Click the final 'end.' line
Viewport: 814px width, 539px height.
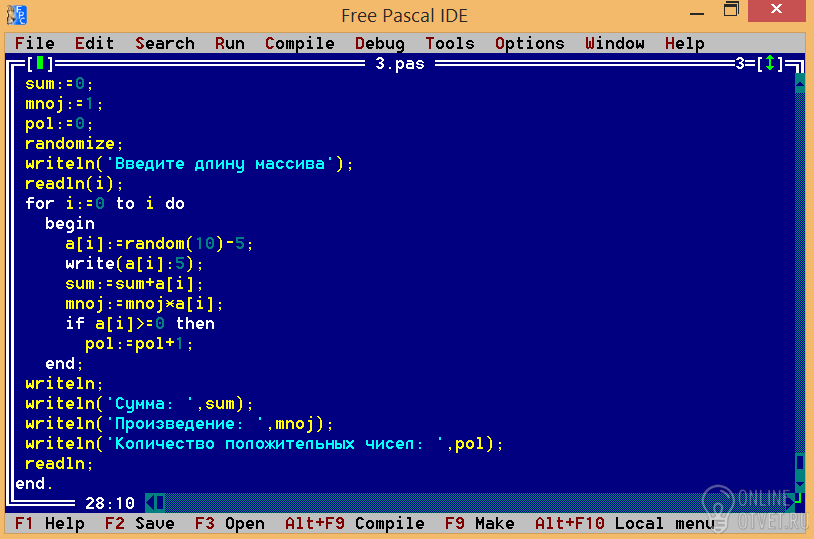click(x=34, y=483)
